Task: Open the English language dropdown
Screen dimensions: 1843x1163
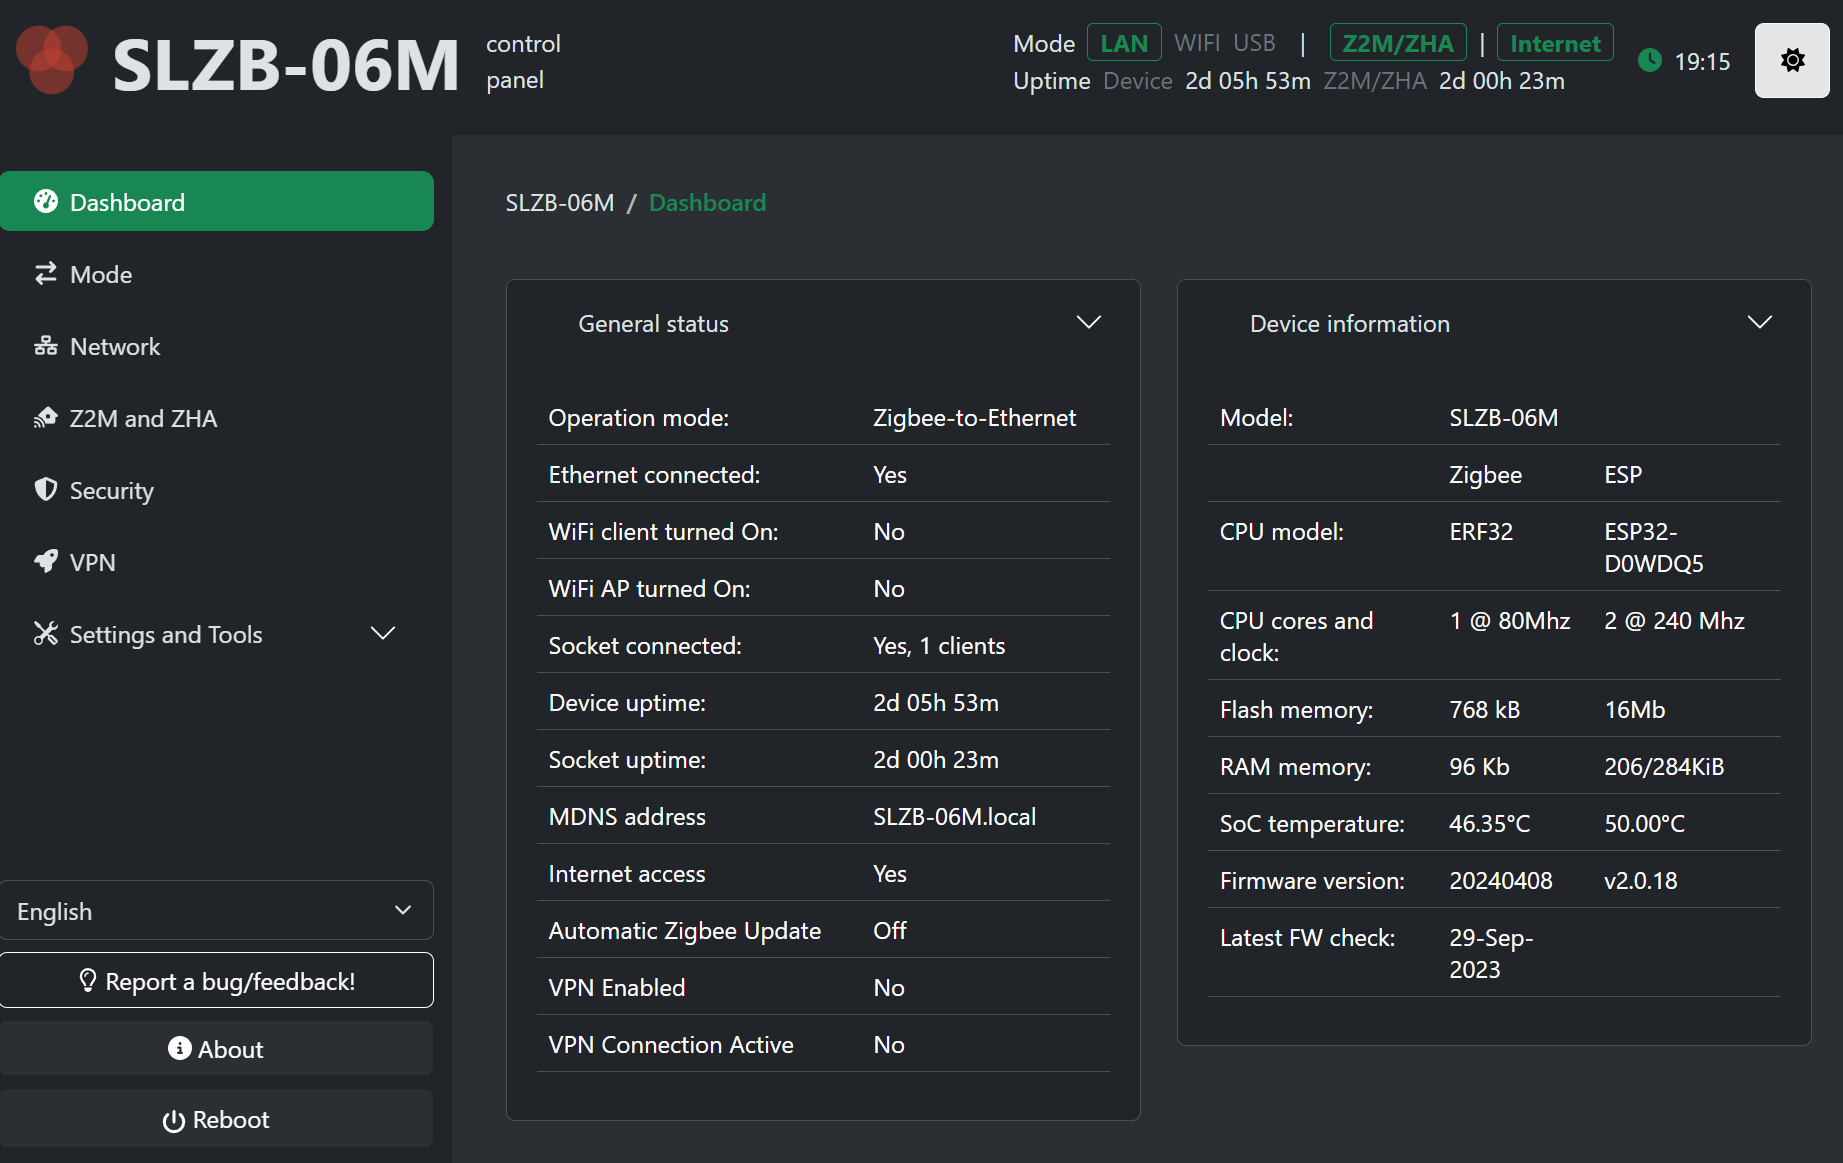Action: (x=216, y=911)
